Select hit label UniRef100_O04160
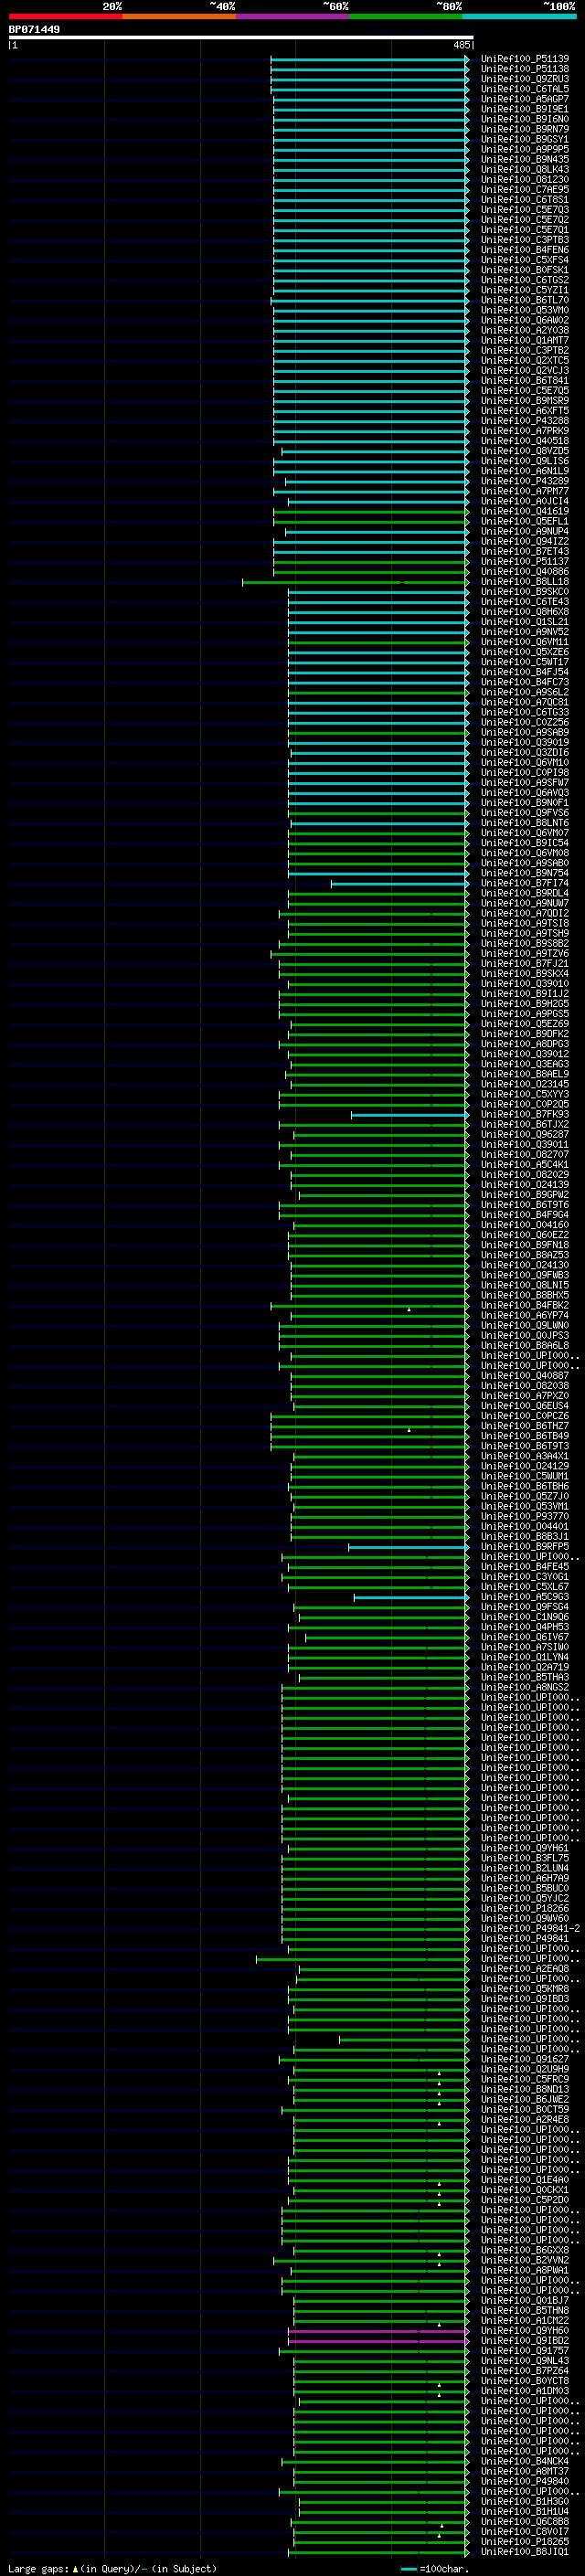Viewport: 585px width, 2576px height. coord(525,1225)
